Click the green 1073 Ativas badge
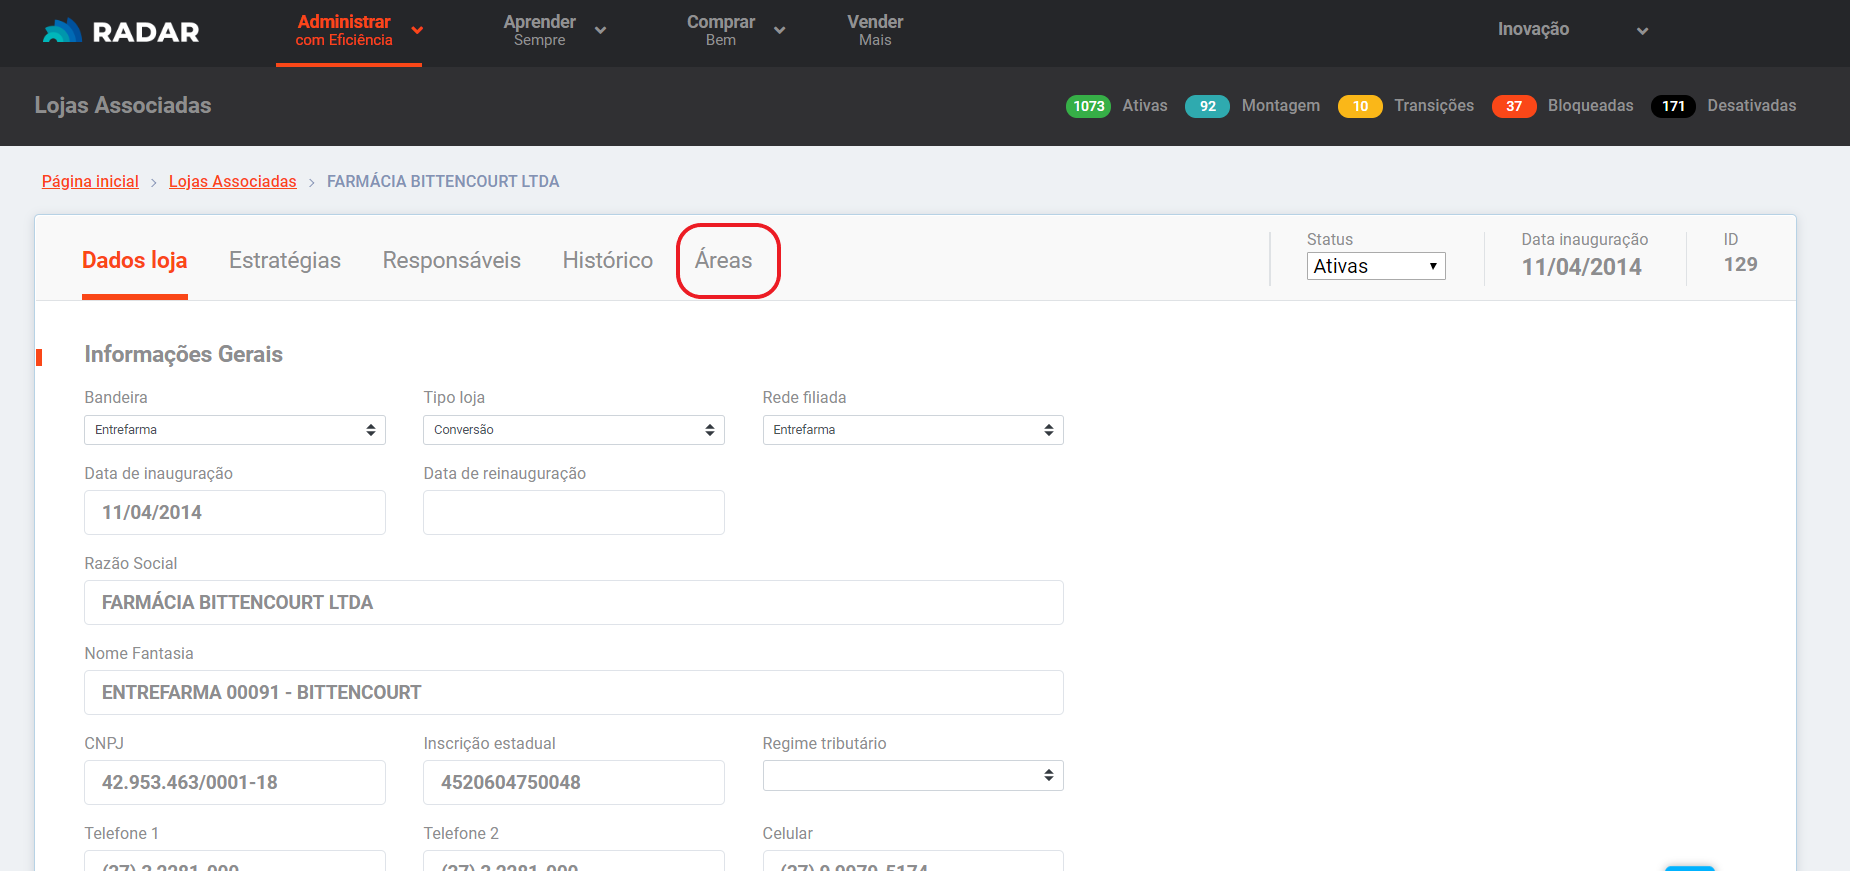Viewport: 1850px width, 871px height. point(1088,106)
